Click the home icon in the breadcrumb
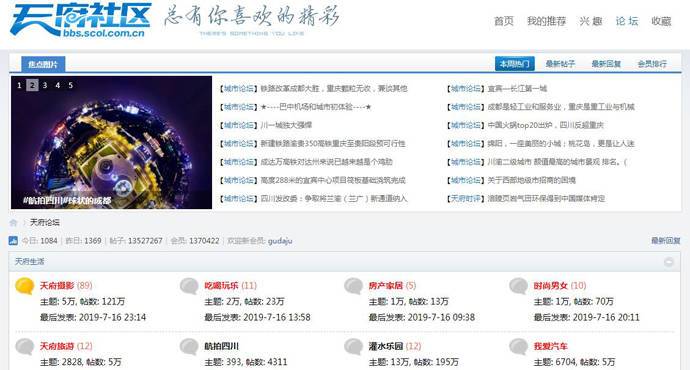Image resolution: width=690 pixels, height=370 pixels. coord(13,223)
